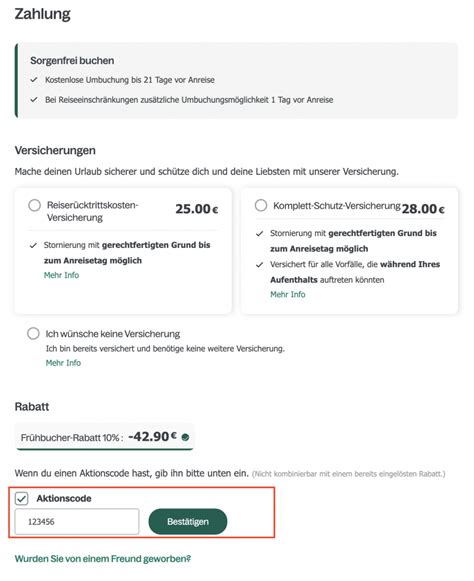
Task: Click the 'Sorgenfrei buchen' heading
Action: [72, 60]
